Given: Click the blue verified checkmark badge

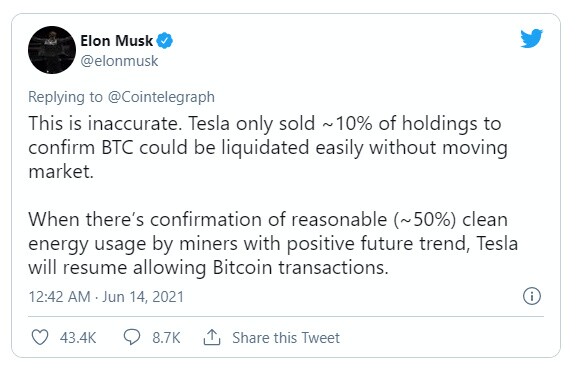Looking at the screenshot, I should click(164, 41).
